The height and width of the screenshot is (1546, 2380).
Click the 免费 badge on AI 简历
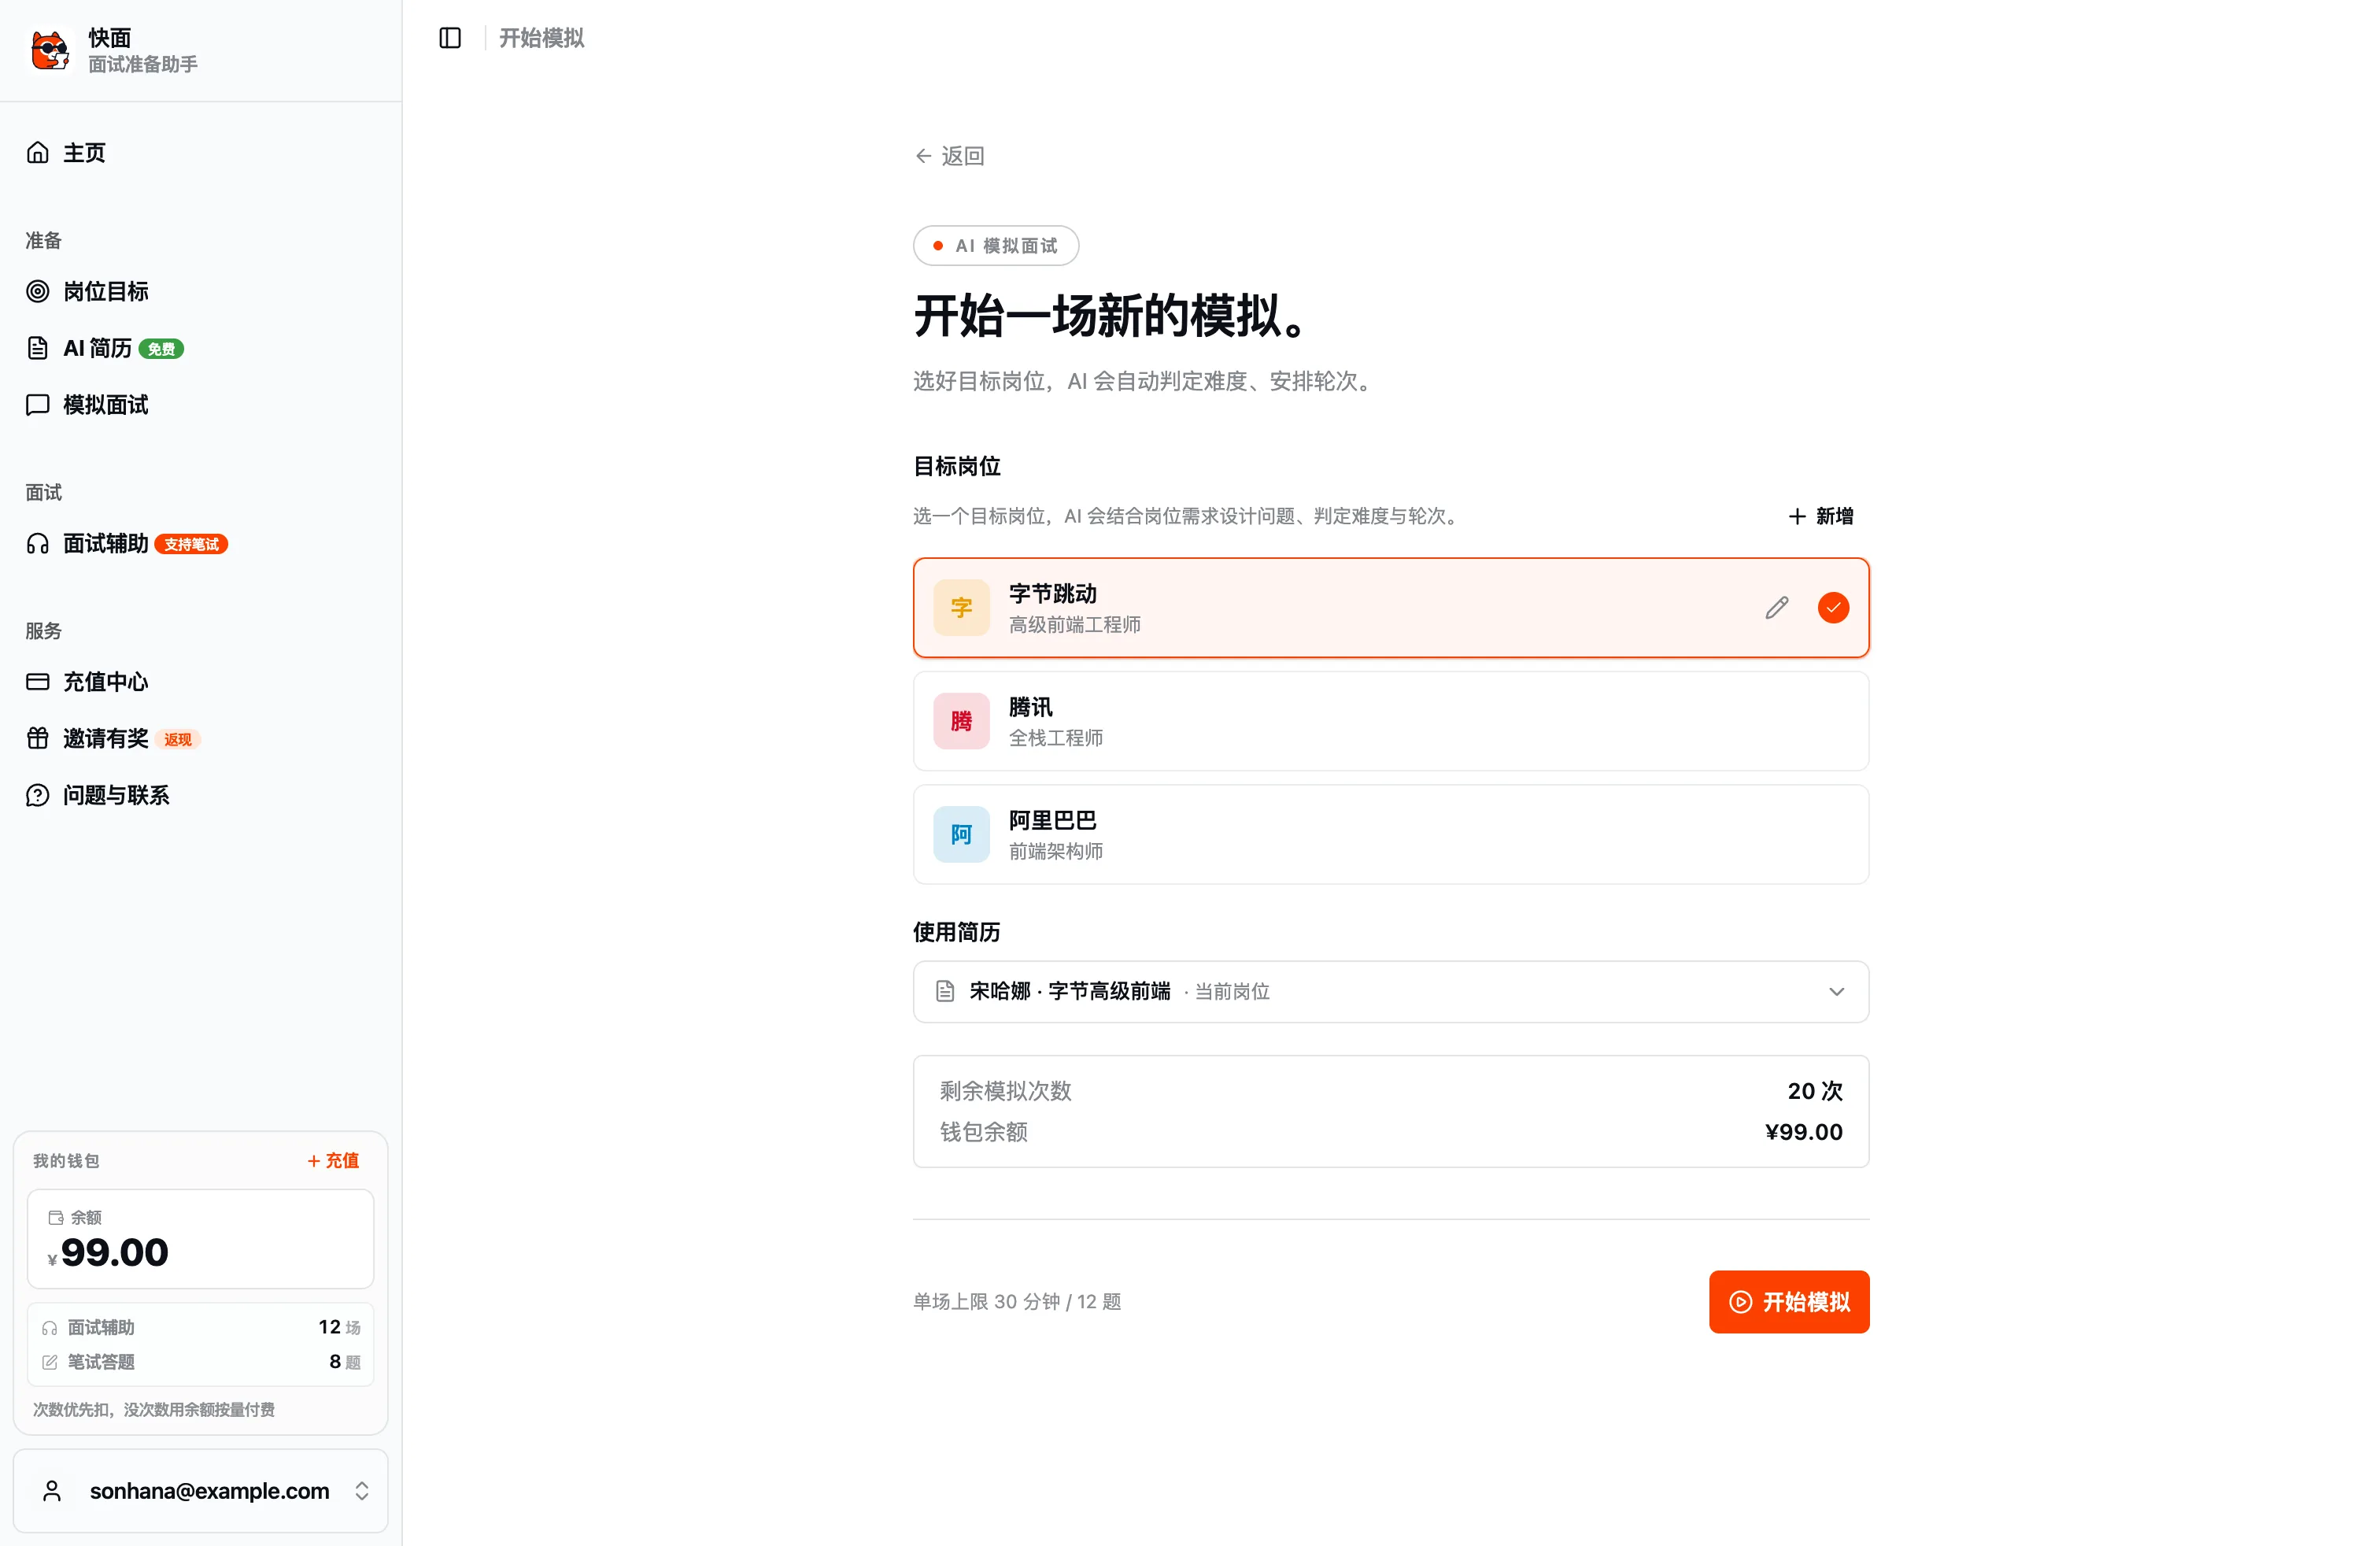tap(161, 349)
